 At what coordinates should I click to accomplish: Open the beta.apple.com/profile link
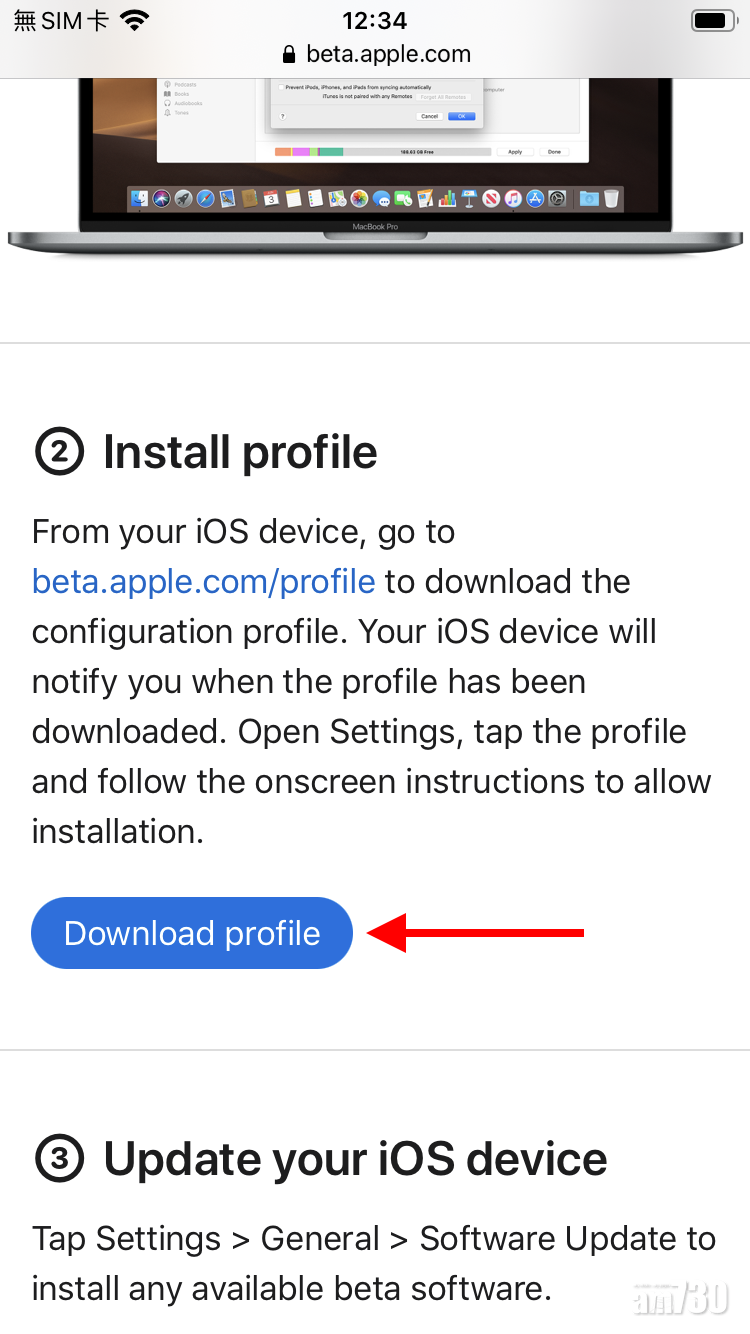tap(203, 581)
